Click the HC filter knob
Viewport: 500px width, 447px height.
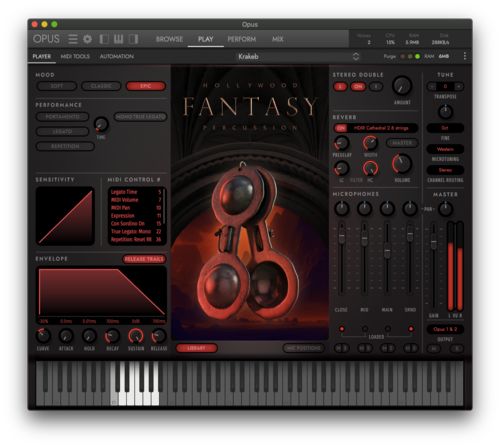(x=370, y=168)
